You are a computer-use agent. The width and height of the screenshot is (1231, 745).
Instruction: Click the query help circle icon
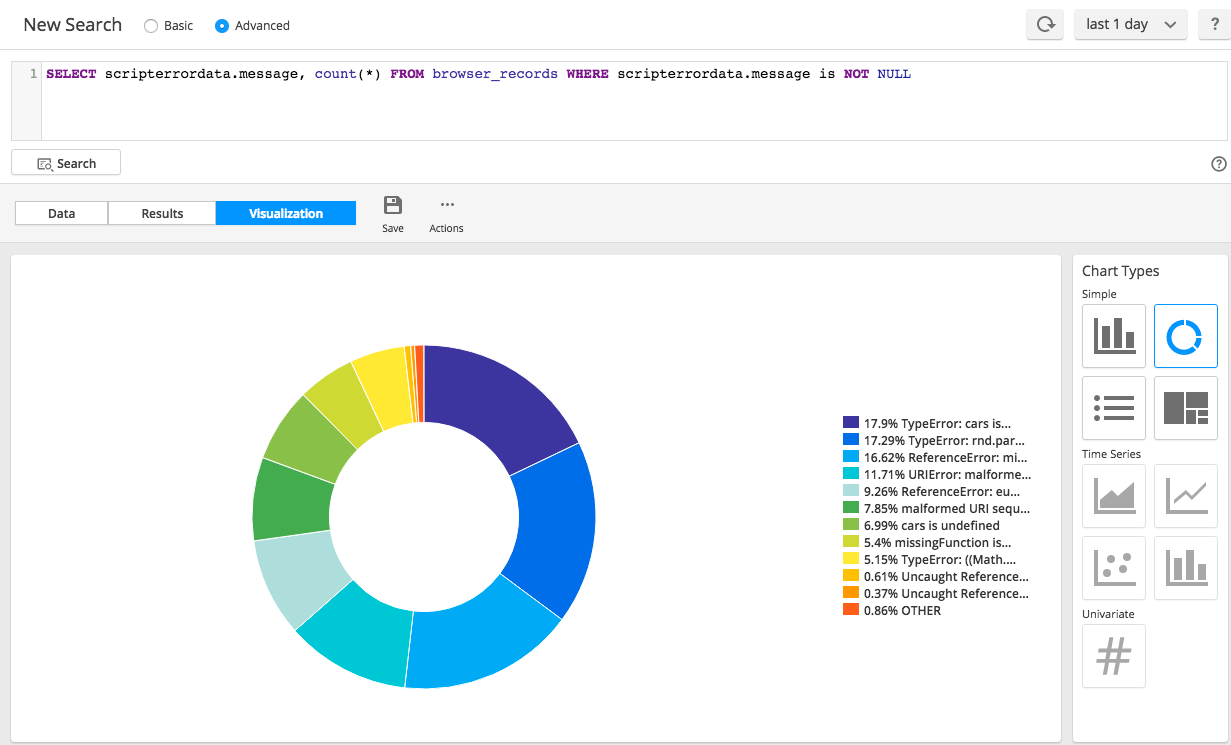(x=1218, y=164)
